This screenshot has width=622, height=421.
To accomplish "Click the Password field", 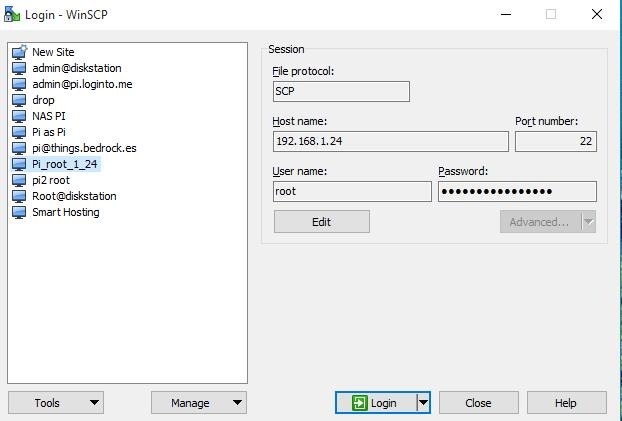I will pyautogui.click(x=517, y=192).
